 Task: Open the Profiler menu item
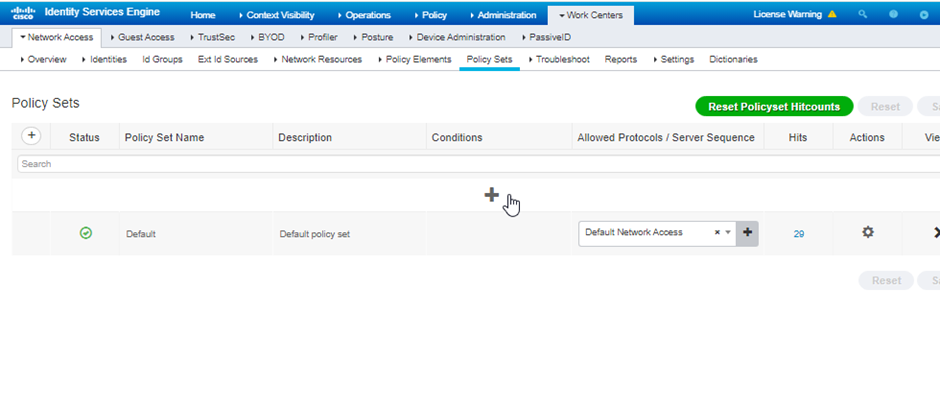point(320,37)
